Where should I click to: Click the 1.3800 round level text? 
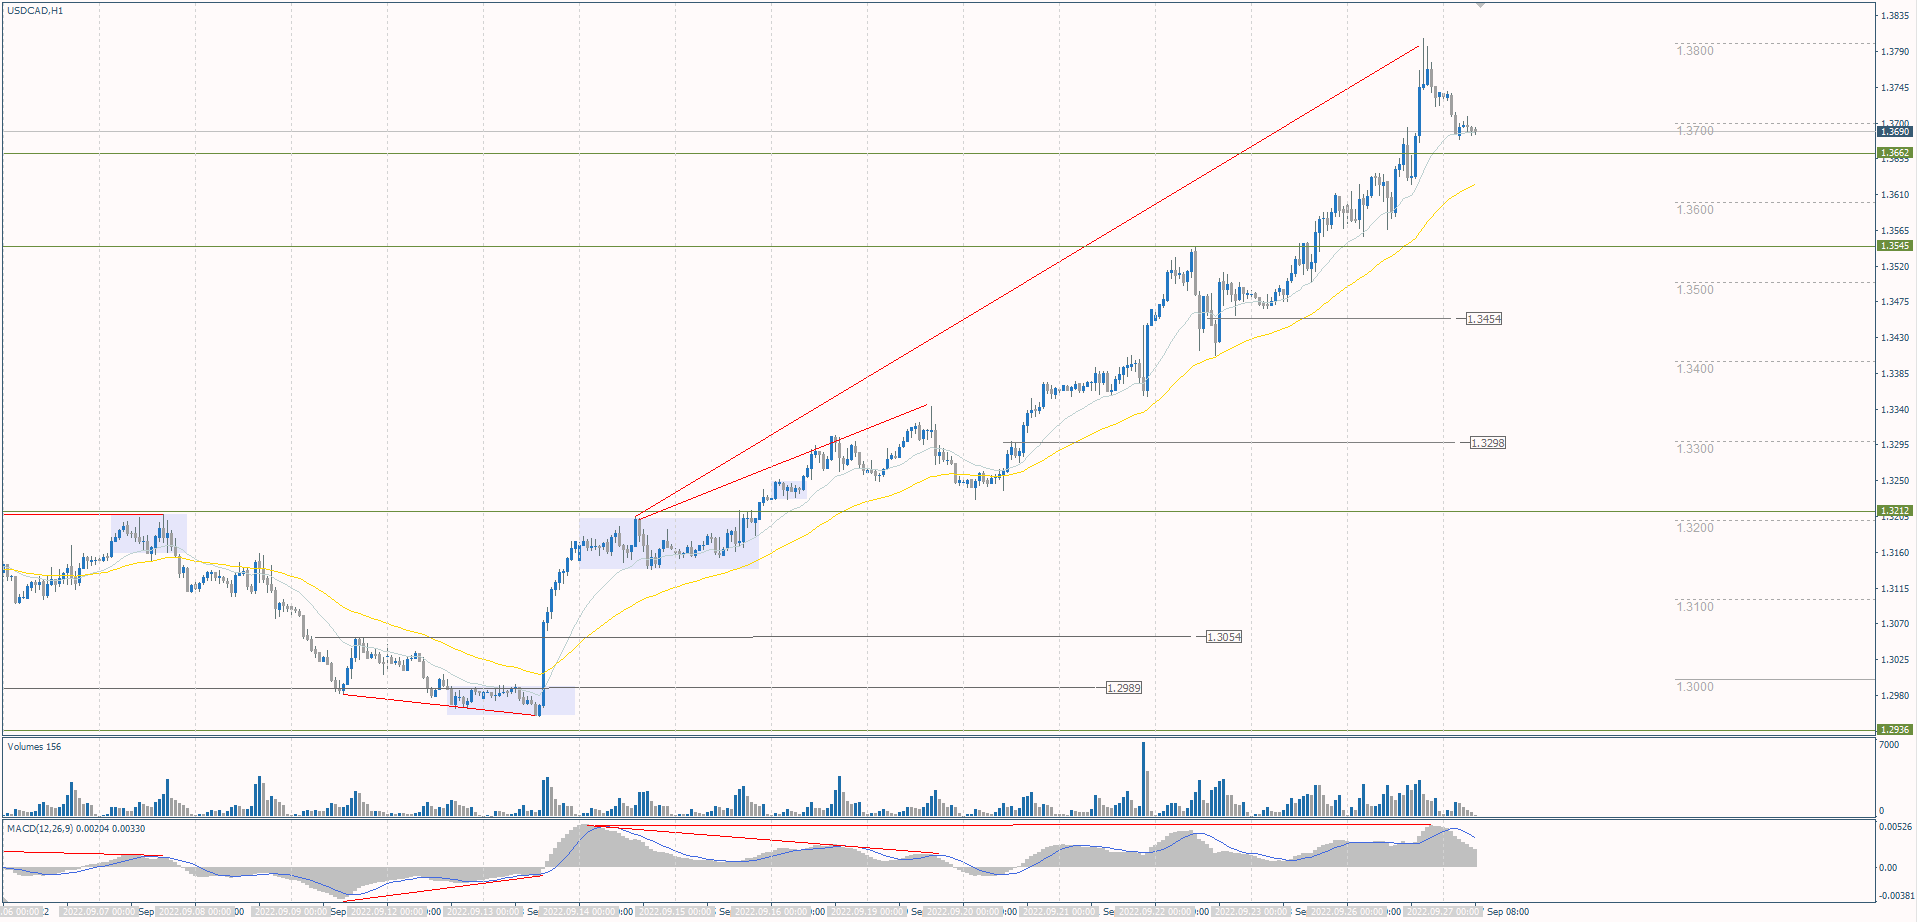[x=1695, y=51]
